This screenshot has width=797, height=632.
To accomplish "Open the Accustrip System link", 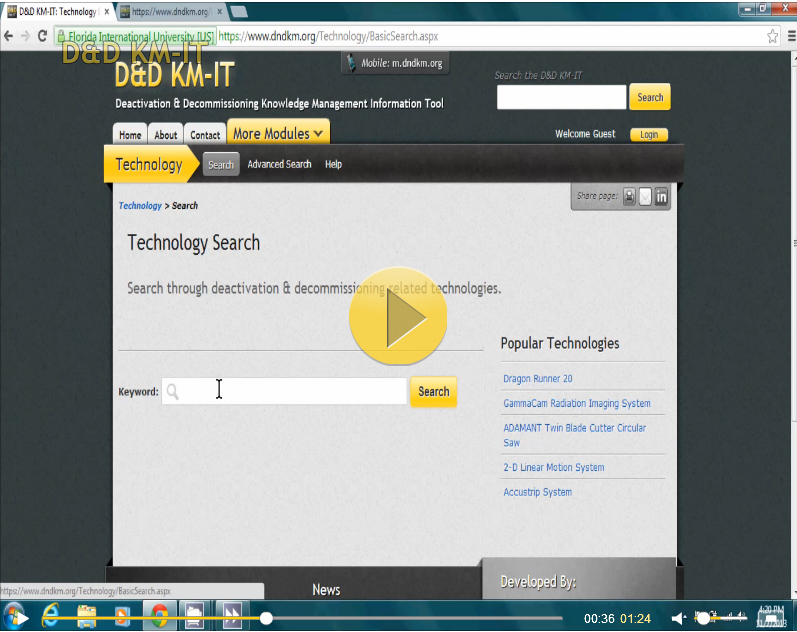I will point(537,492).
